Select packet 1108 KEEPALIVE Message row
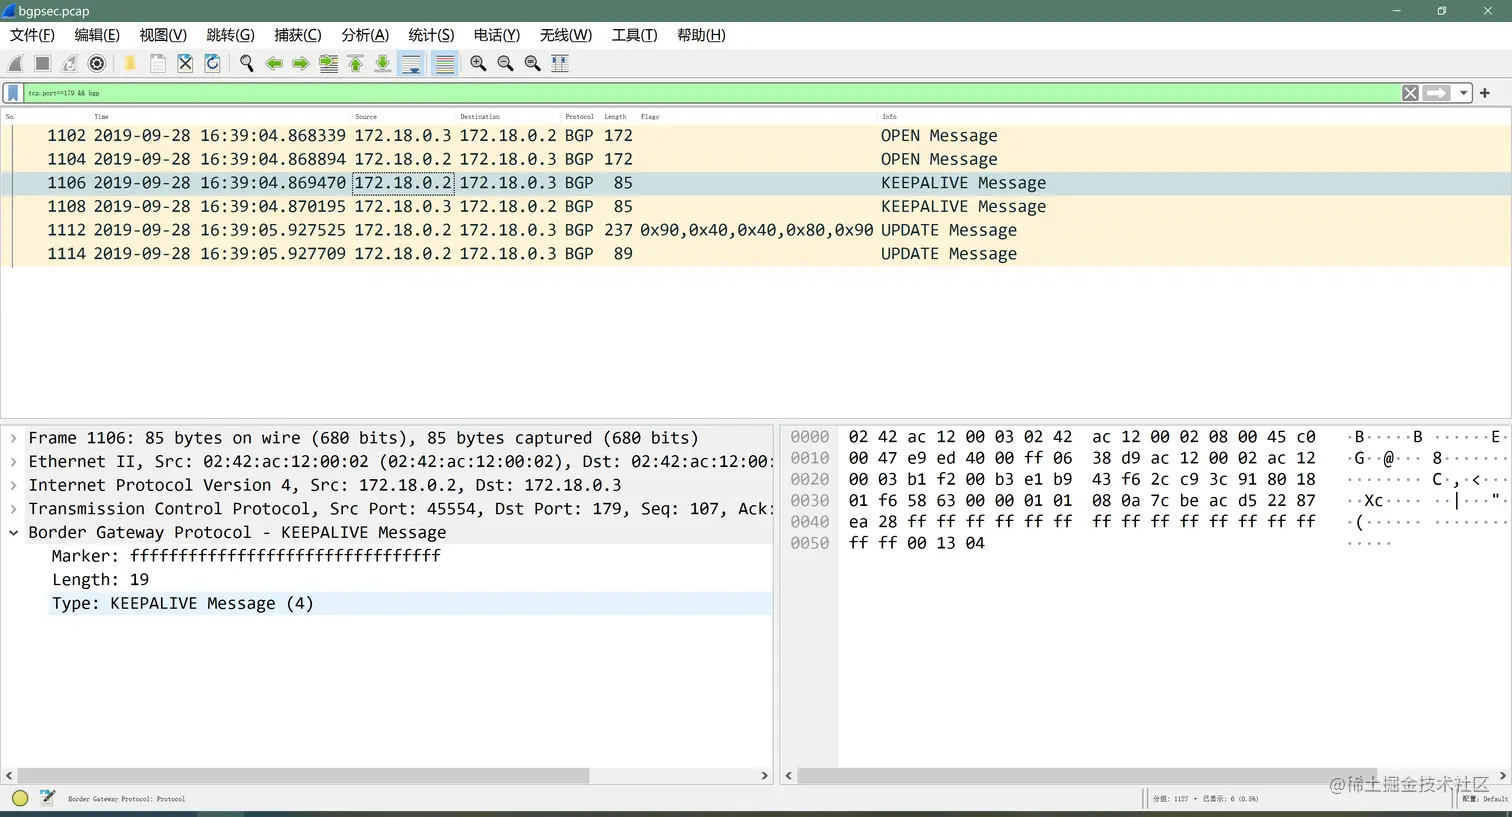The height and width of the screenshot is (817, 1512). 756,207
